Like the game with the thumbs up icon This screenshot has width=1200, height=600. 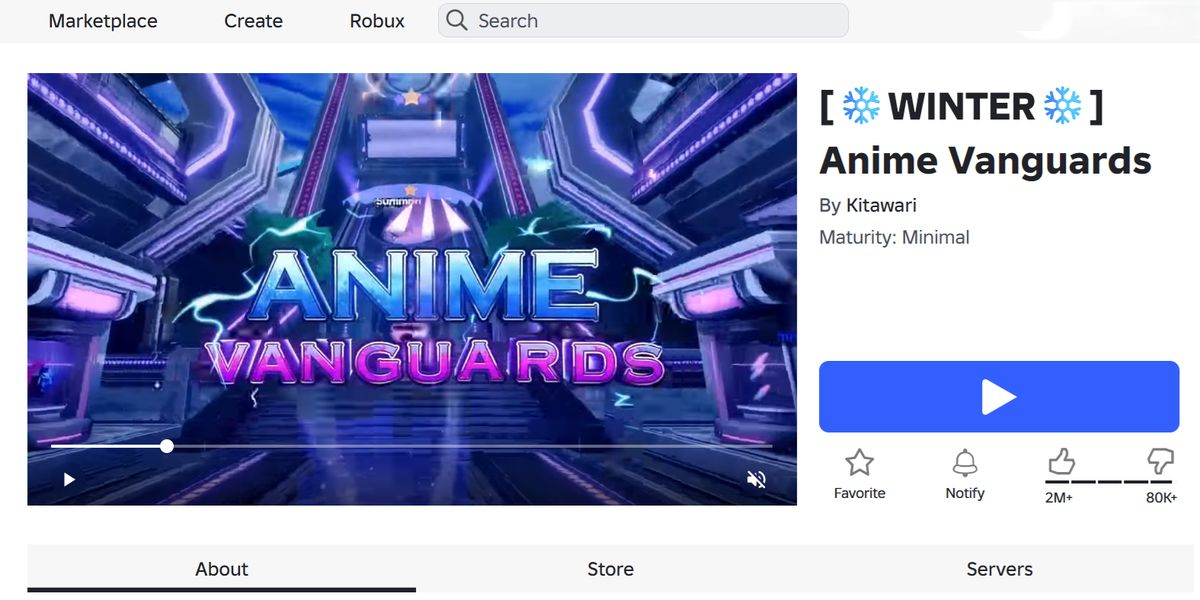1061,461
